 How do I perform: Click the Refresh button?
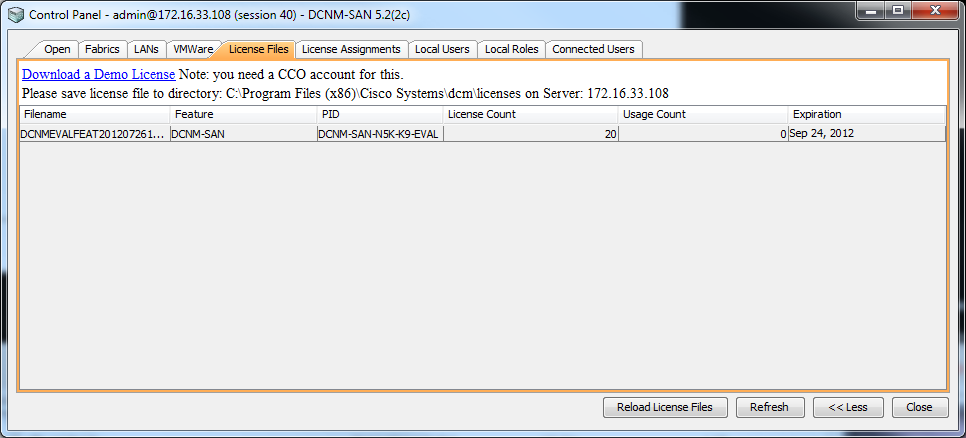point(769,407)
